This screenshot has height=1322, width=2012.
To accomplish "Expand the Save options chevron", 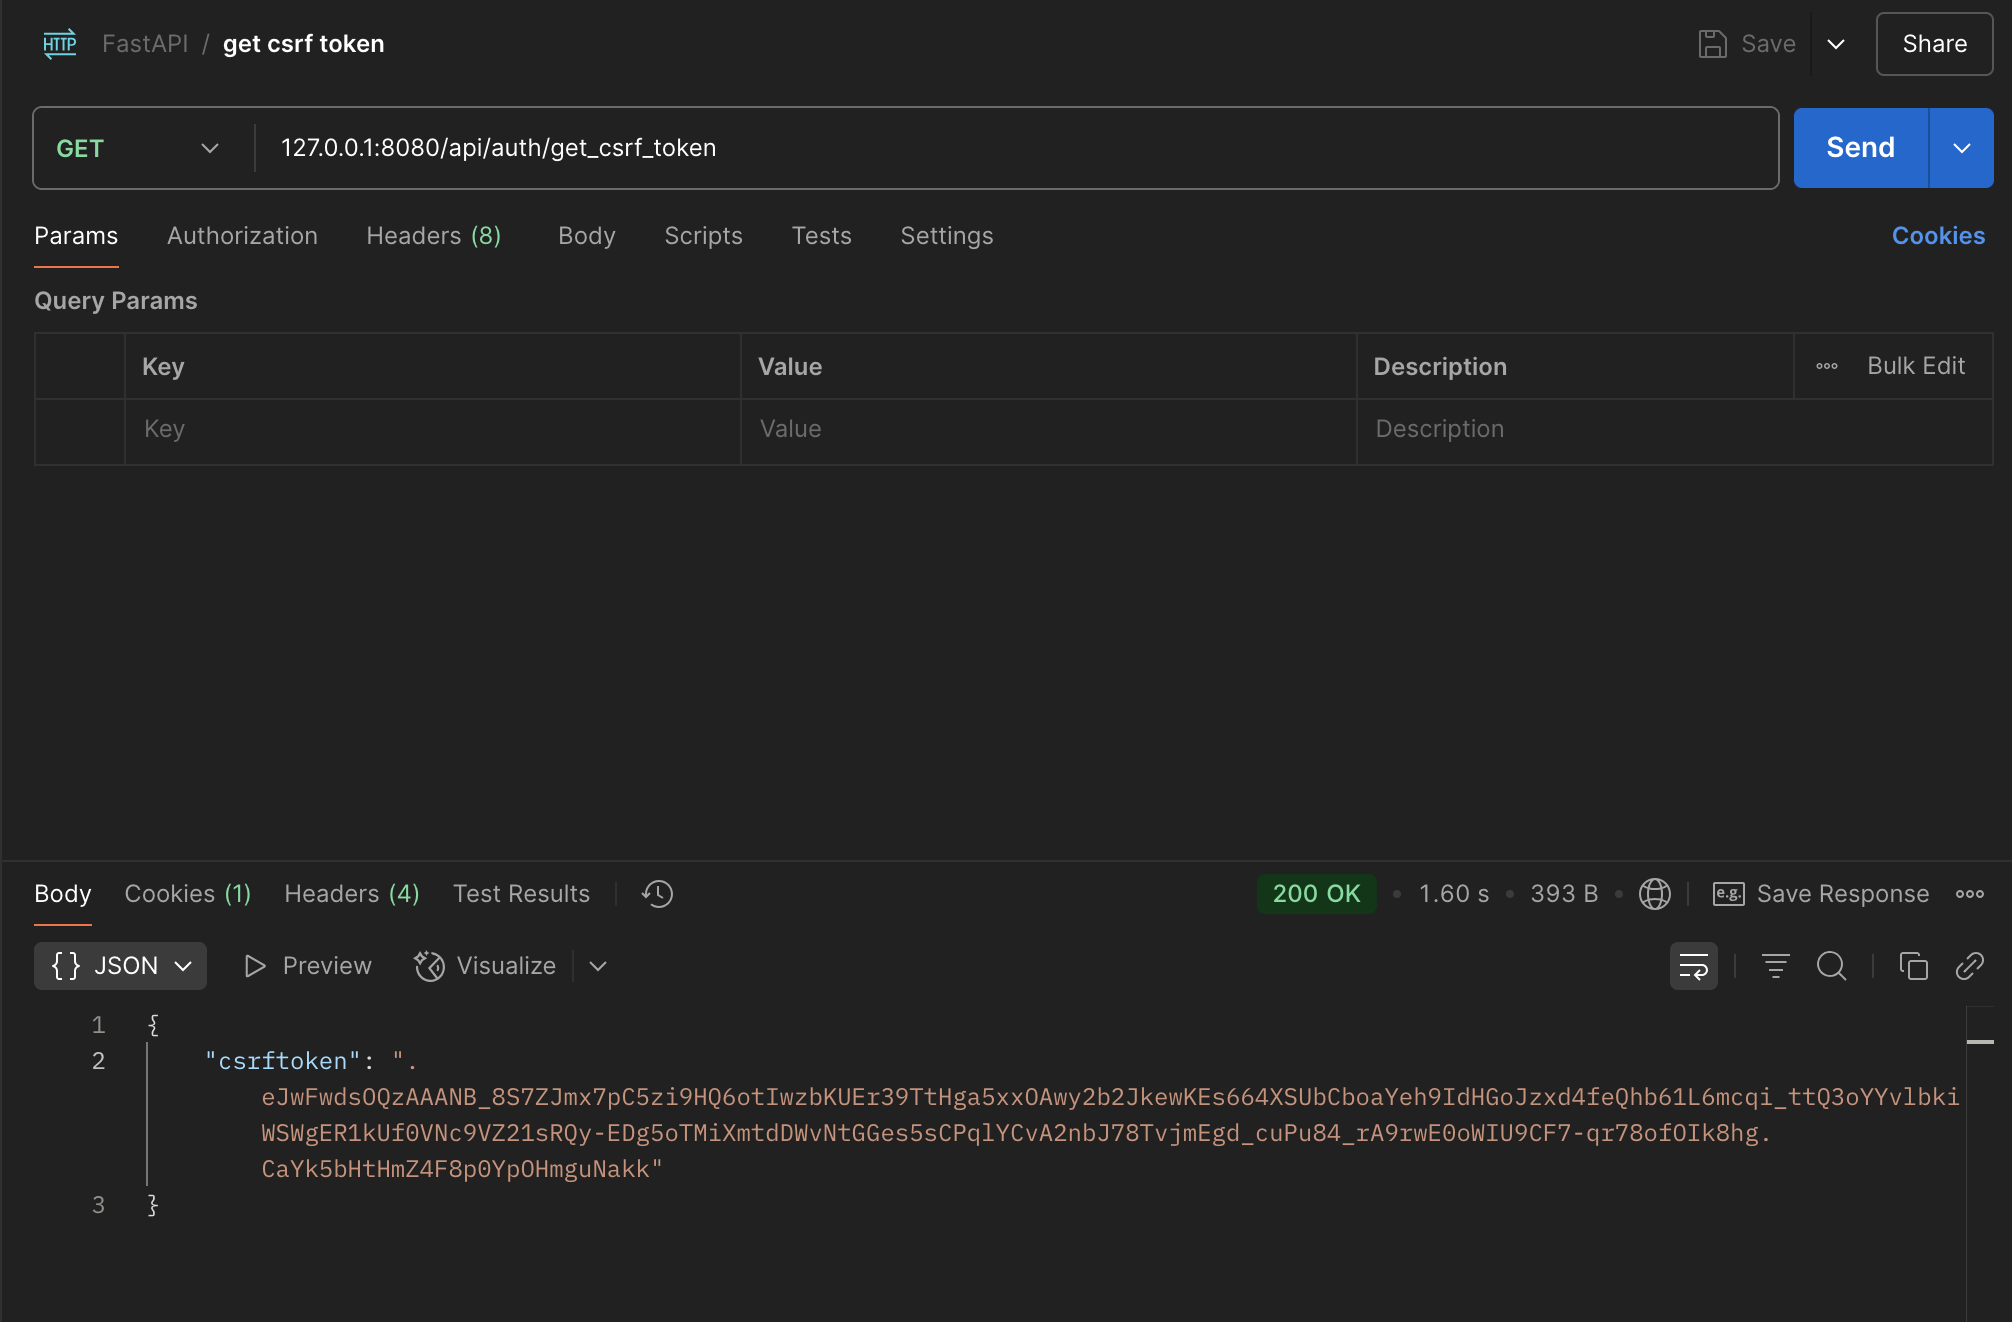I will coord(1836,44).
